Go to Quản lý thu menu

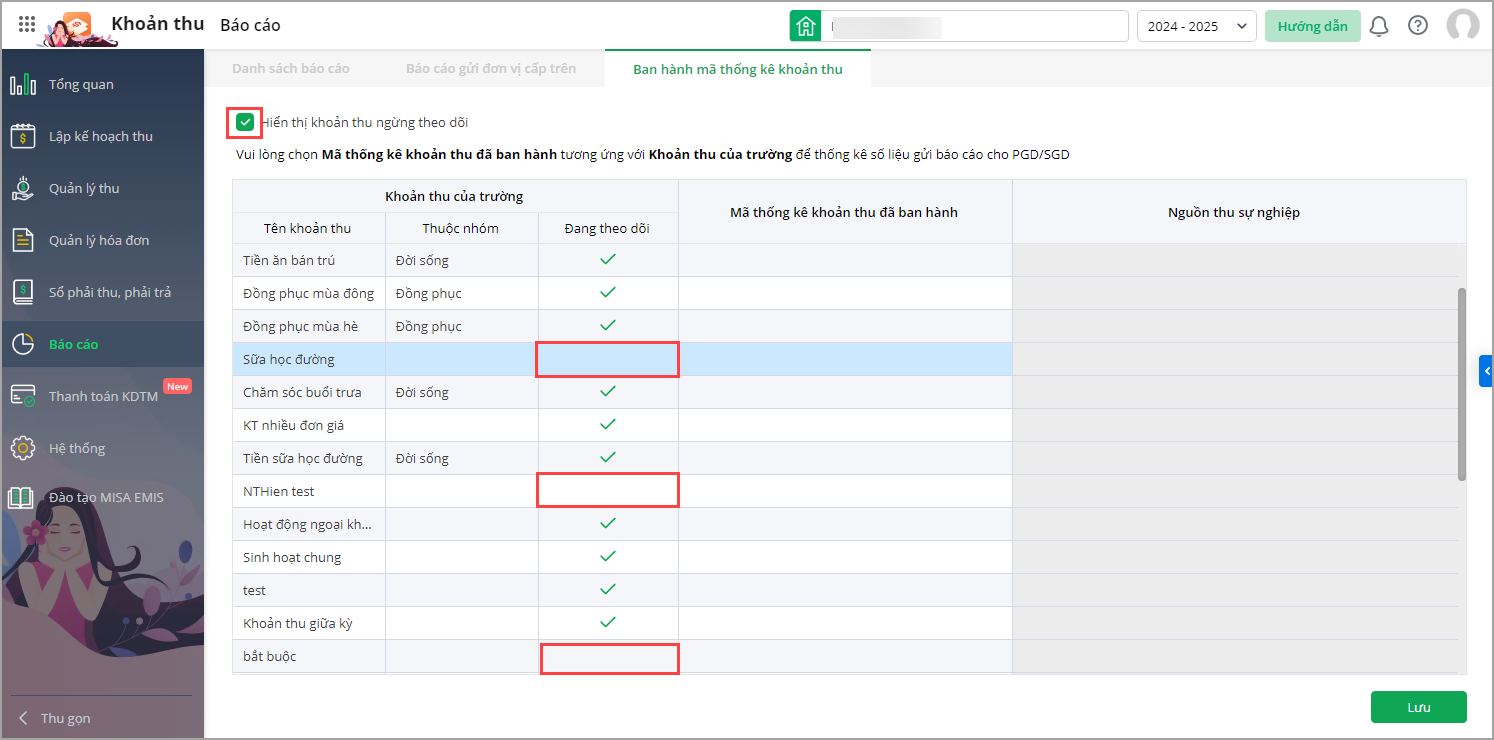click(102, 189)
